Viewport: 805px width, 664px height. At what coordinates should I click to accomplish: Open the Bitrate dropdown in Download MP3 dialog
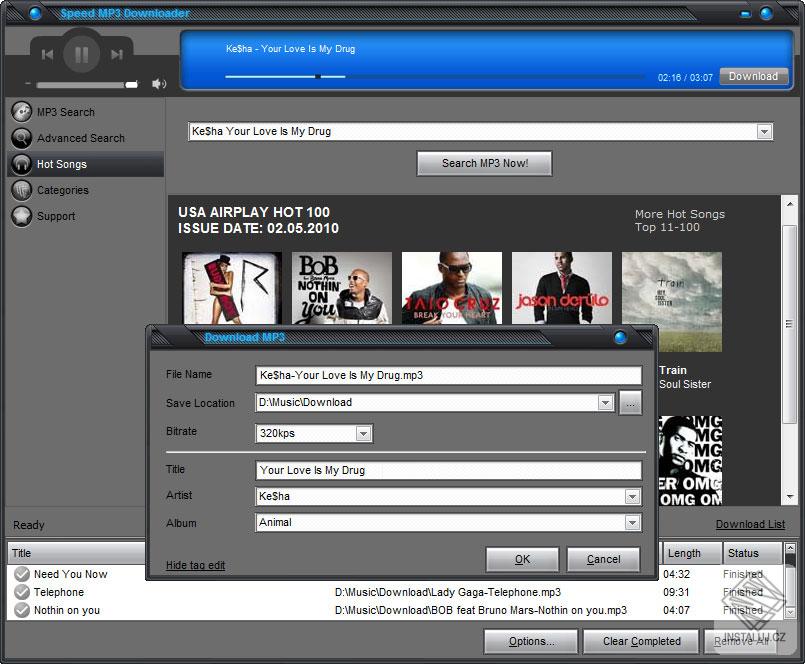[x=363, y=433]
